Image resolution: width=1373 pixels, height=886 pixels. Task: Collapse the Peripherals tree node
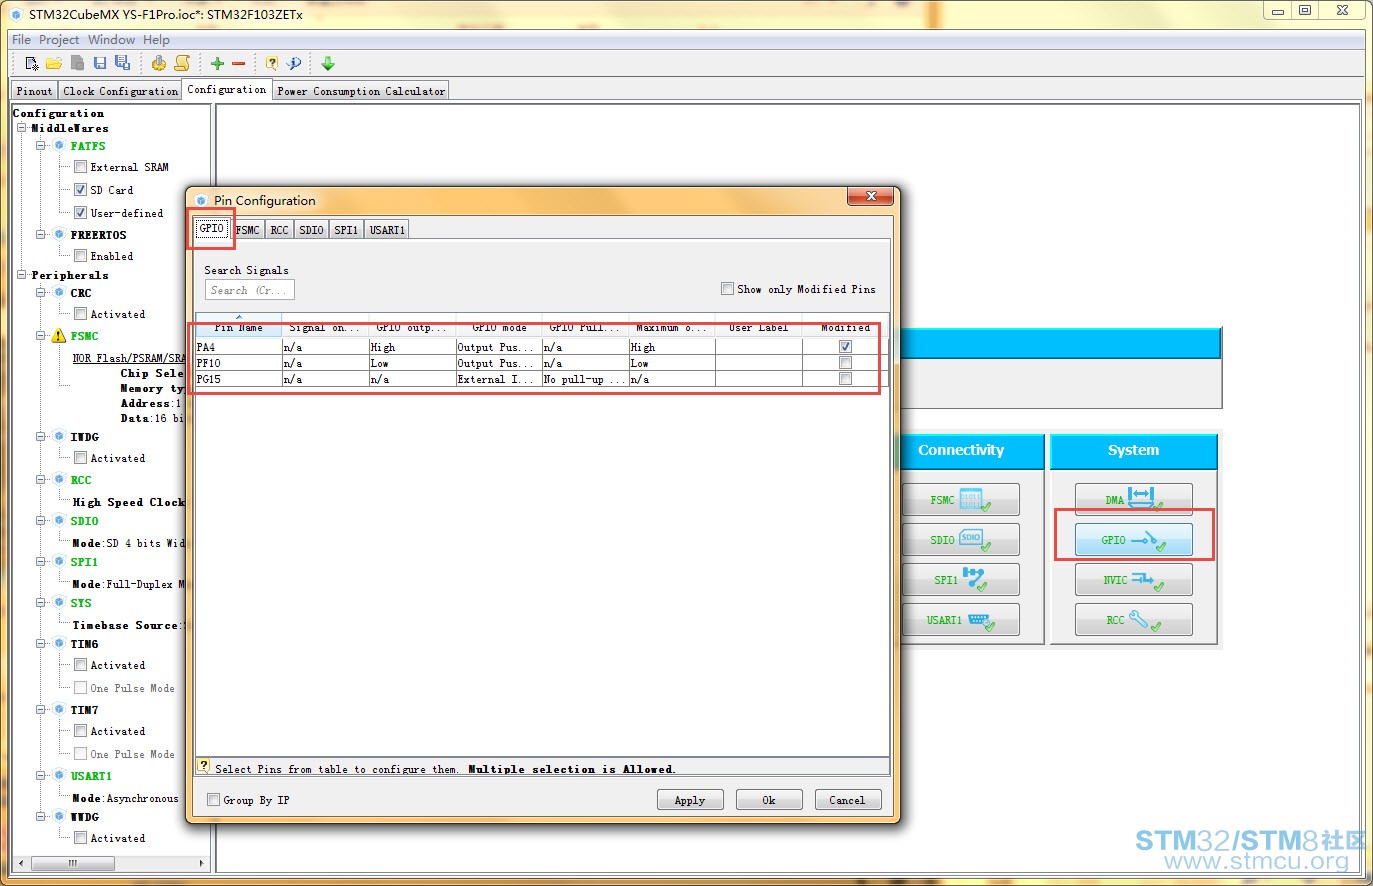tap(22, 275)
